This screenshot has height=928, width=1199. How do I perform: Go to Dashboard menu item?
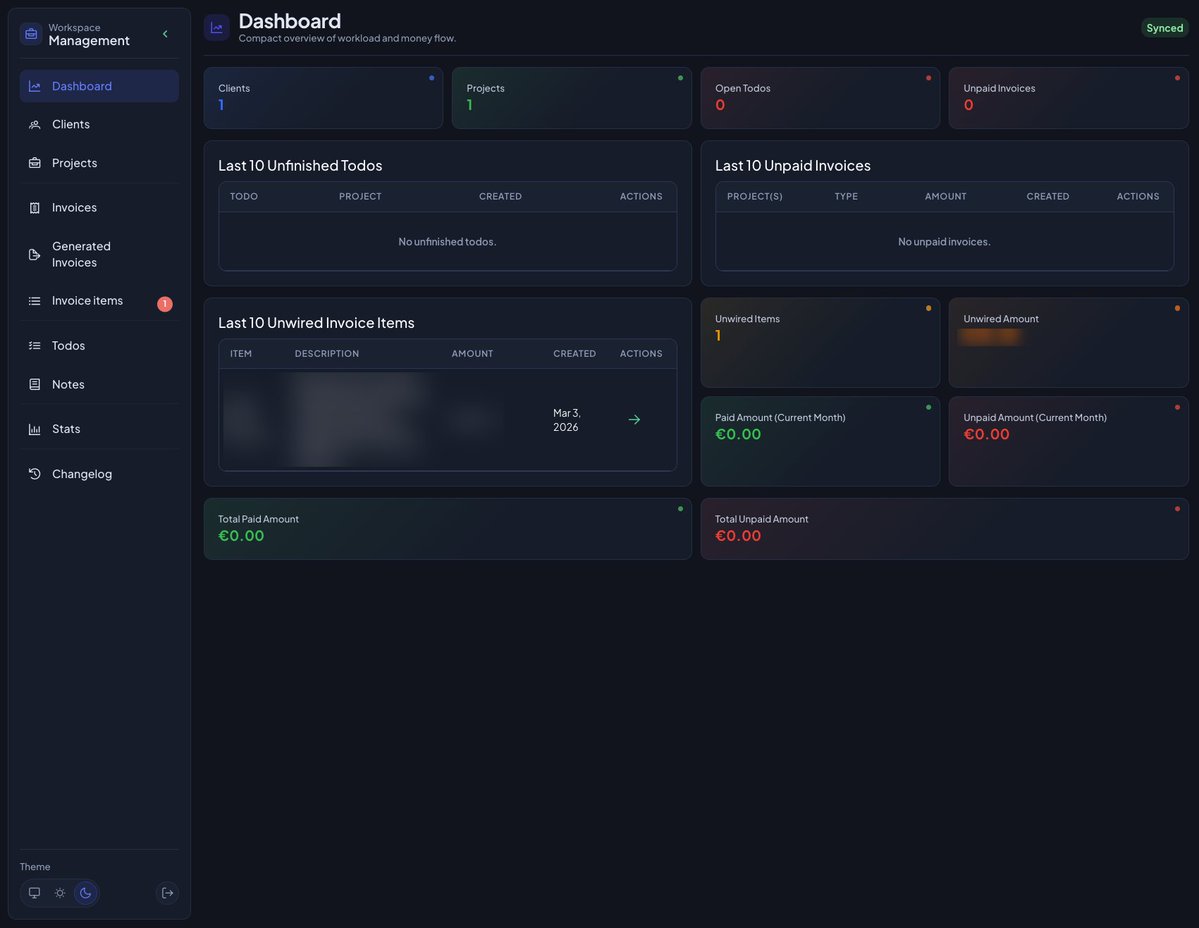(x=99, y=86)
